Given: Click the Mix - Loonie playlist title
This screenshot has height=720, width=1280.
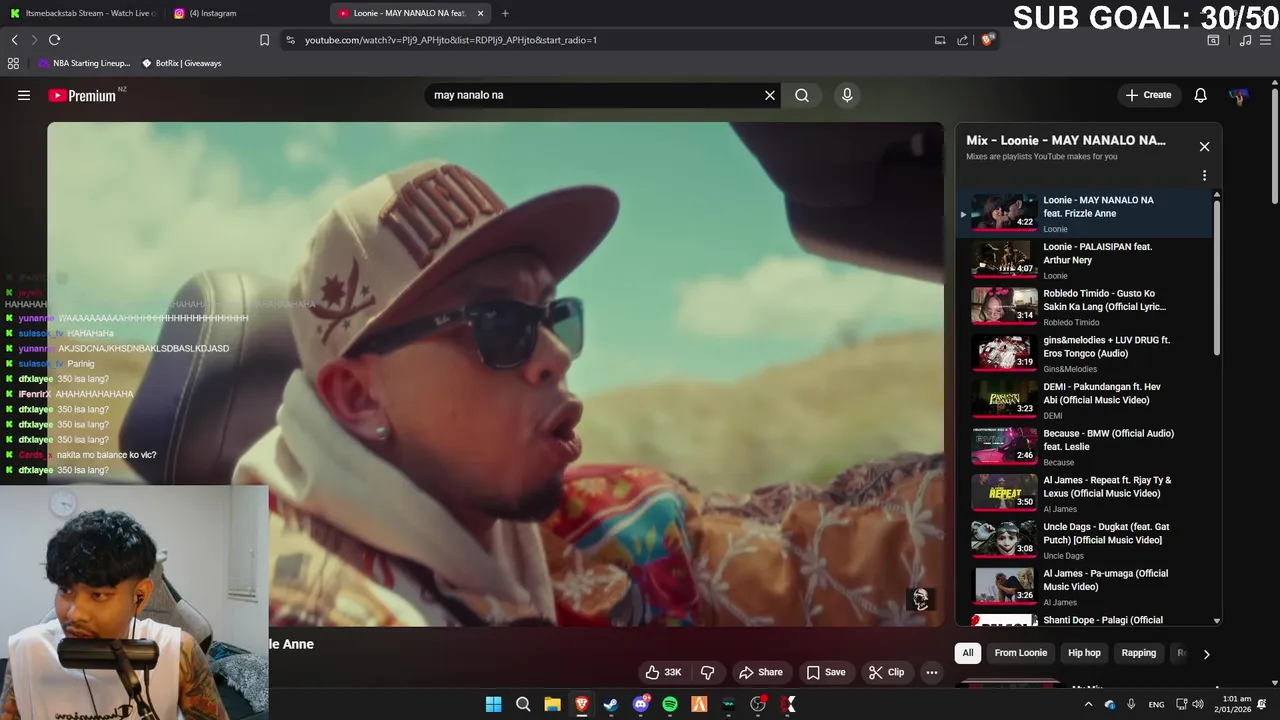Looking at the screenshot, I should pyautogui.click(x=1066, y=140).
